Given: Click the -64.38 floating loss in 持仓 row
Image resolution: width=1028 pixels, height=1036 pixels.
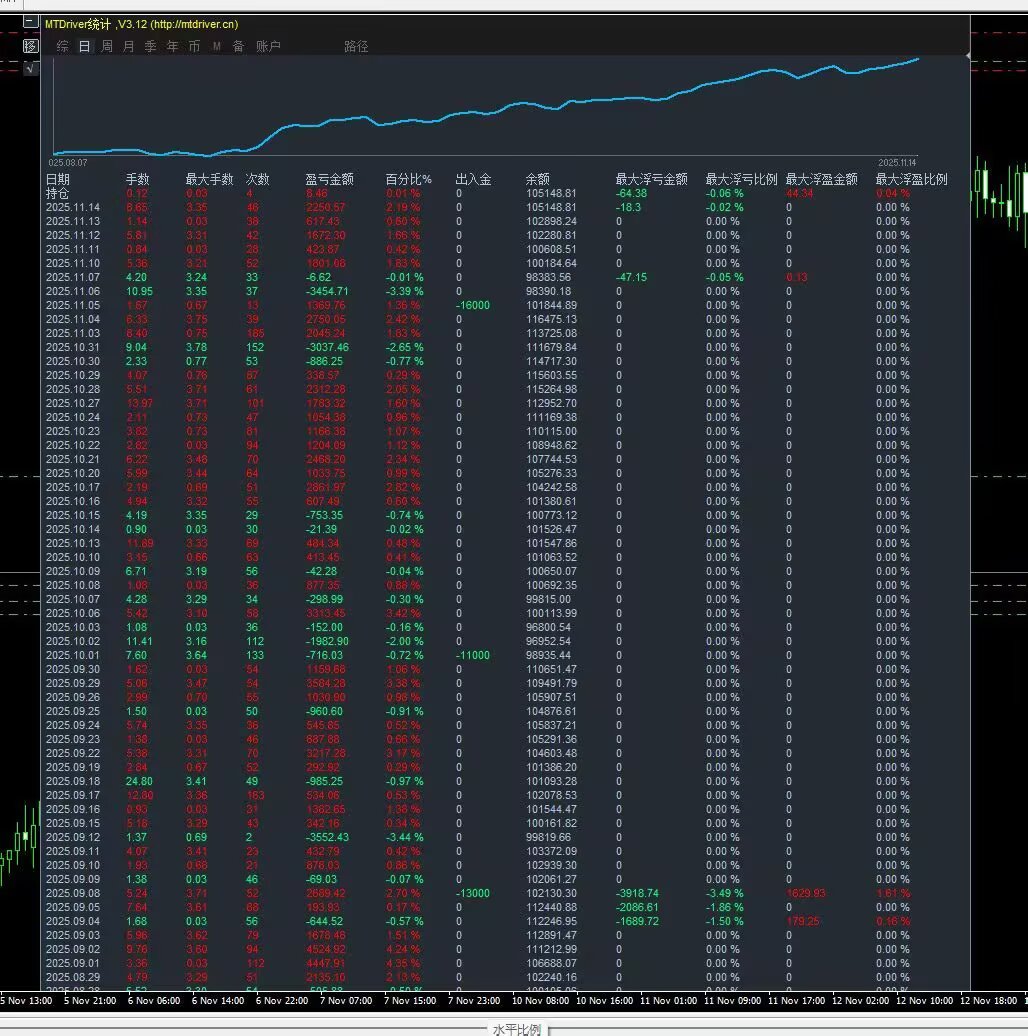Looking at the screenshot, I should point(632,194).
